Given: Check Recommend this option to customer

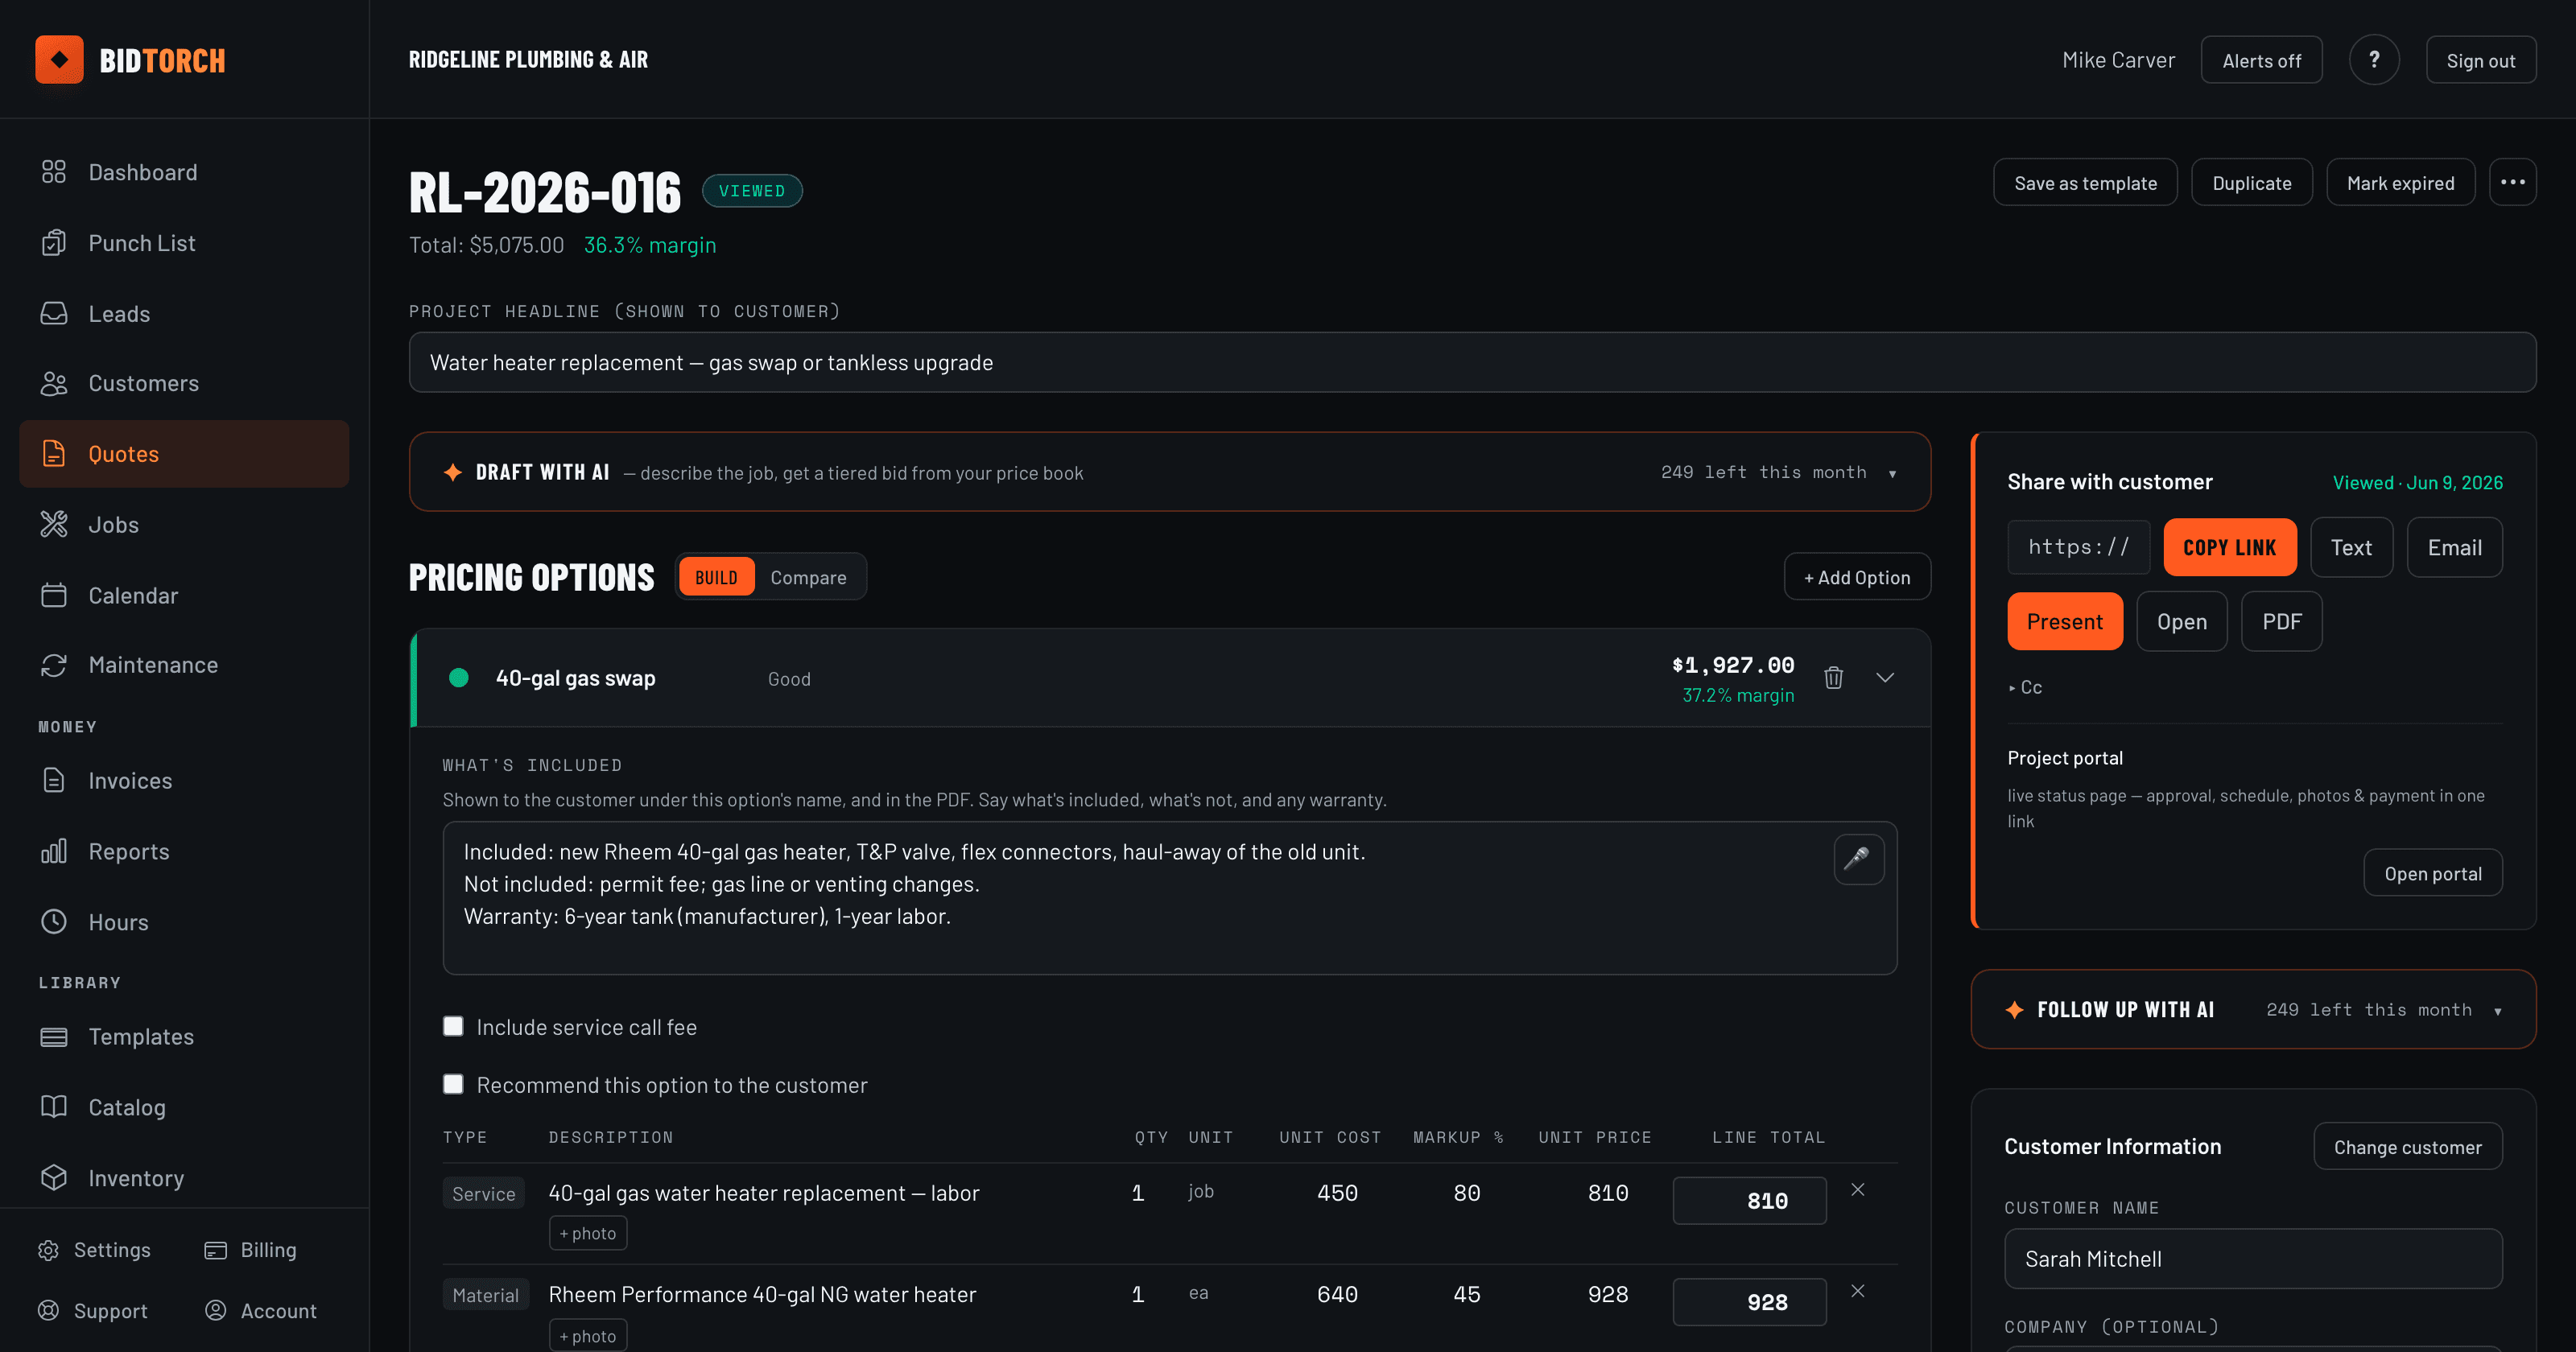Looking at the screenshot, I should coord(453,1084).
